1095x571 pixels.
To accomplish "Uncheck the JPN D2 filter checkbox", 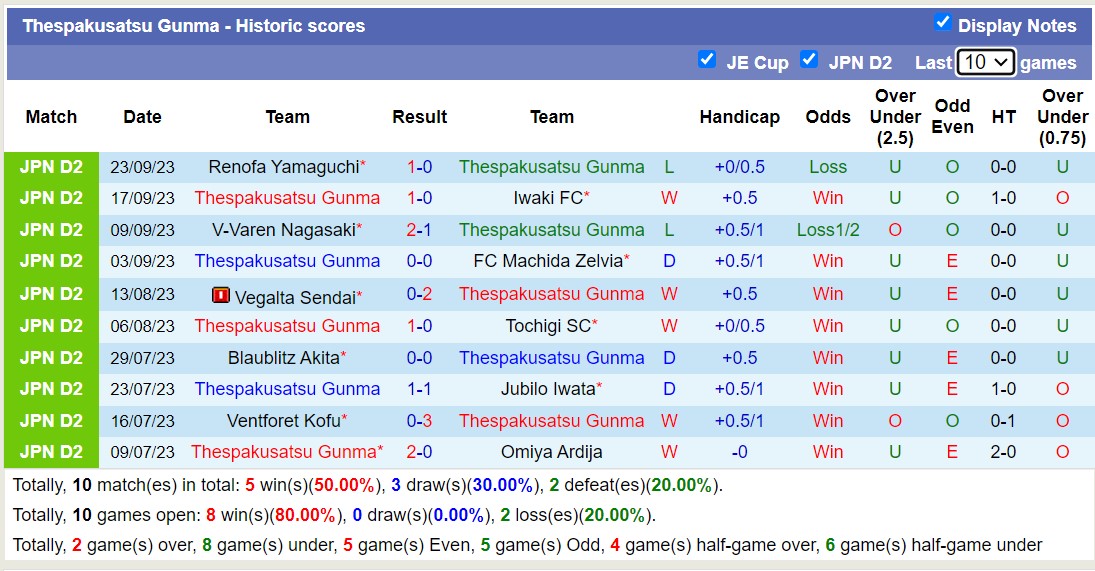I will [x=809, y=59].
